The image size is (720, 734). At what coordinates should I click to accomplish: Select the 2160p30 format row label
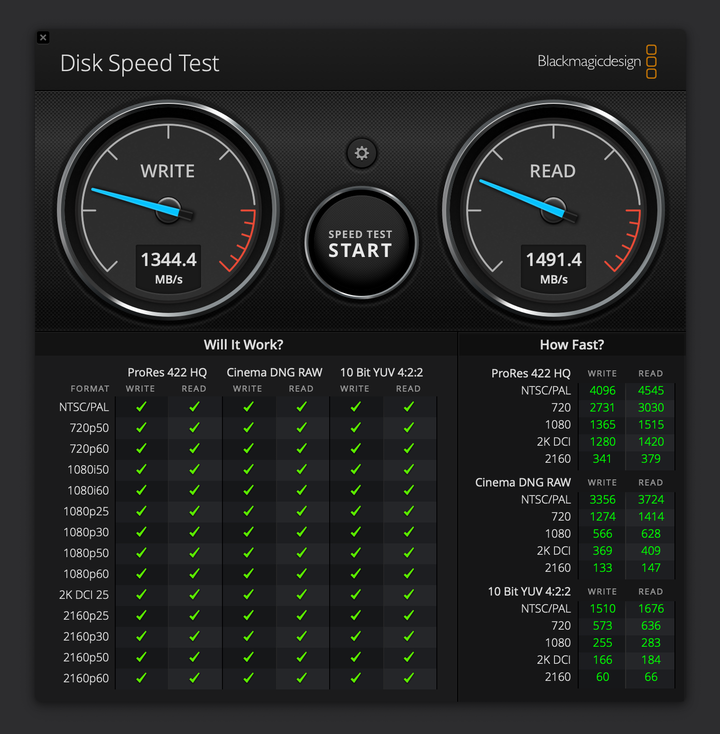[86, 637]
